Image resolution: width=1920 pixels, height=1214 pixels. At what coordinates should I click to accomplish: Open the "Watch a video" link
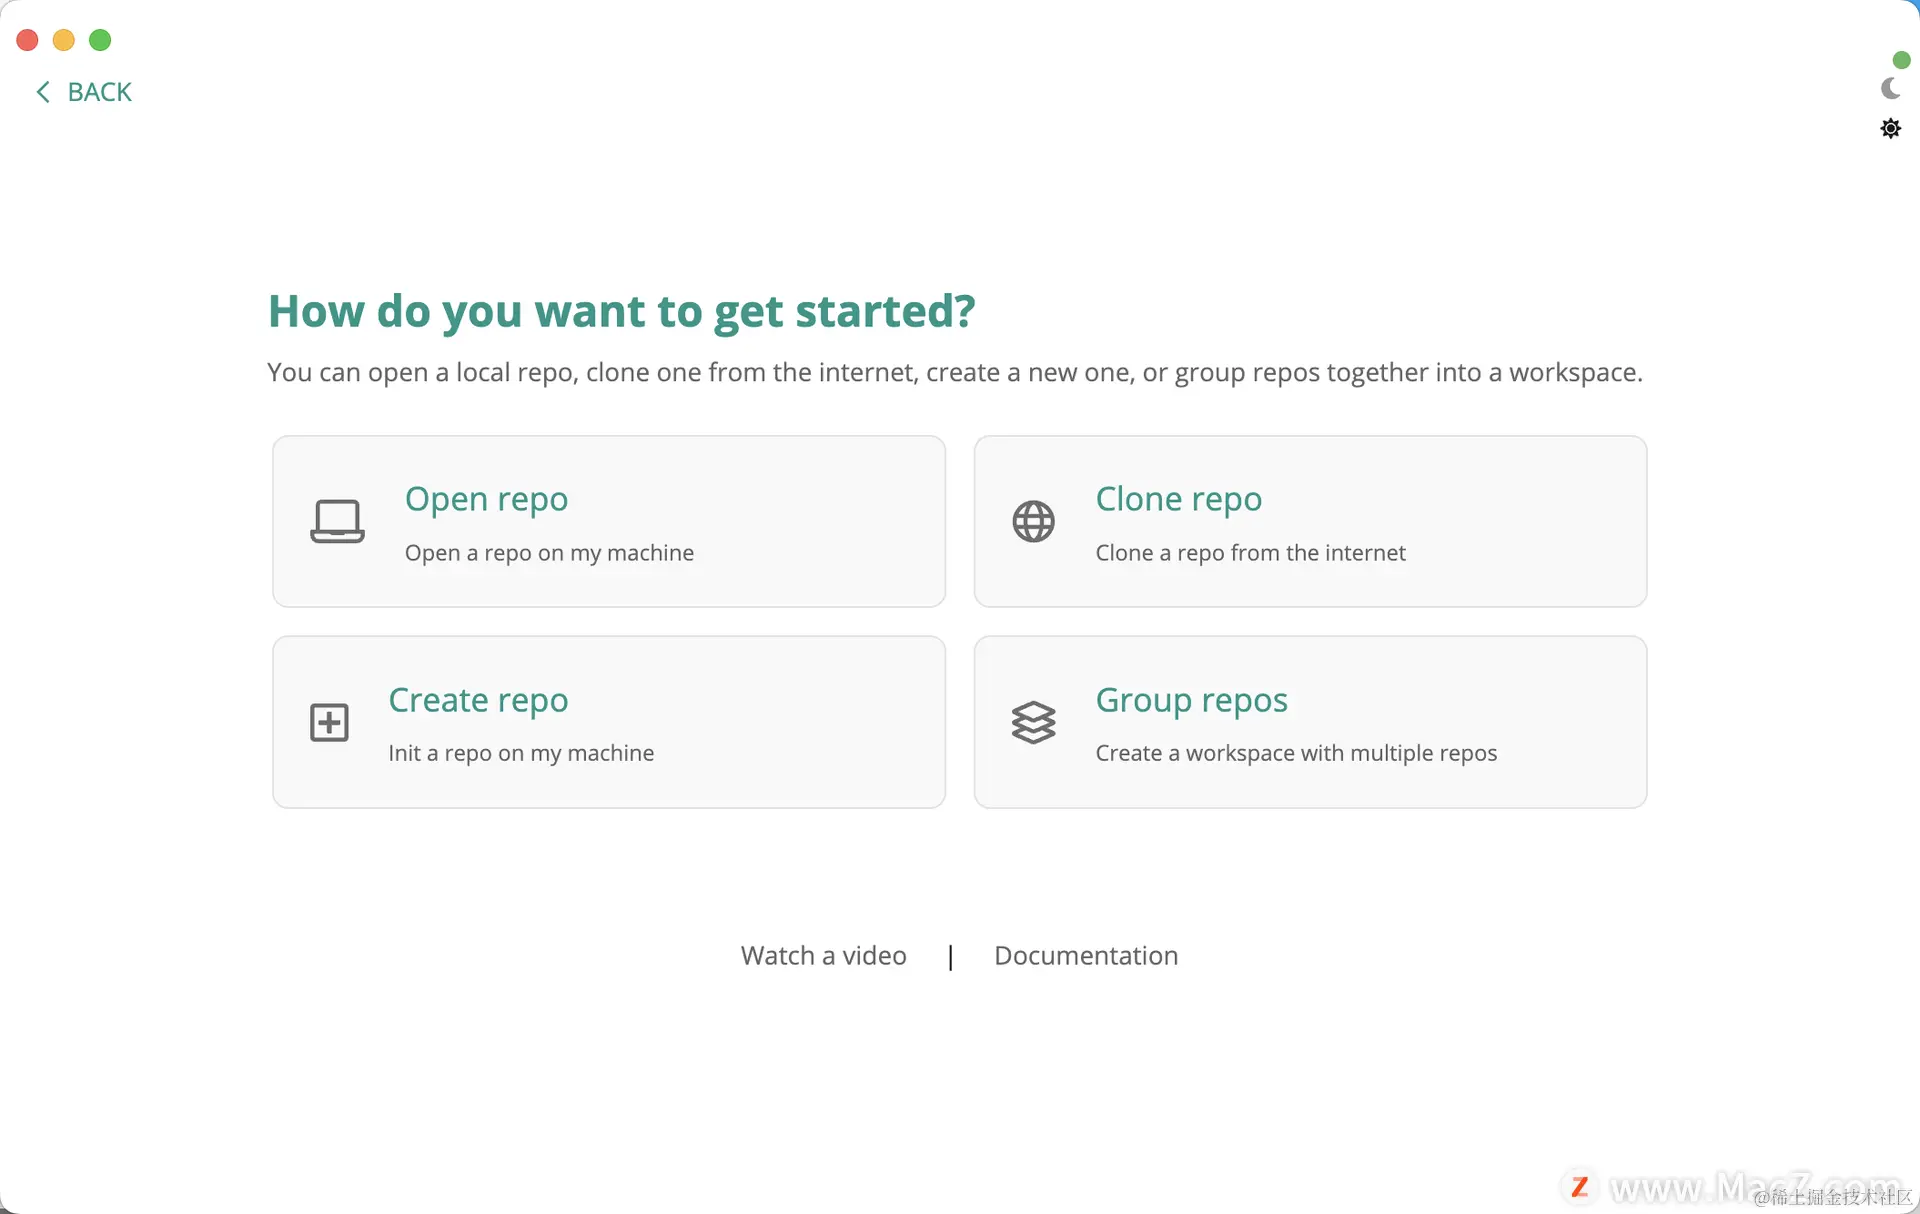point(823,956)
